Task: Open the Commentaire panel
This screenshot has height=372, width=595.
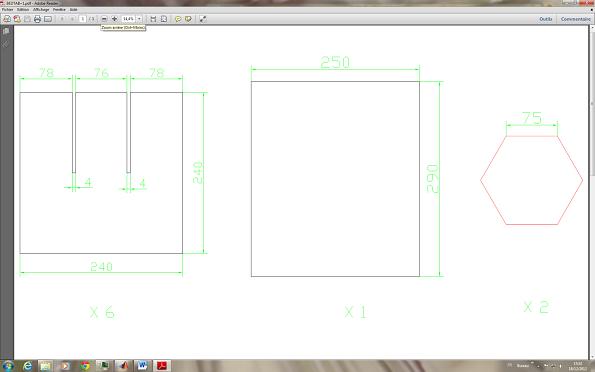Action: [x=575, y=19]
